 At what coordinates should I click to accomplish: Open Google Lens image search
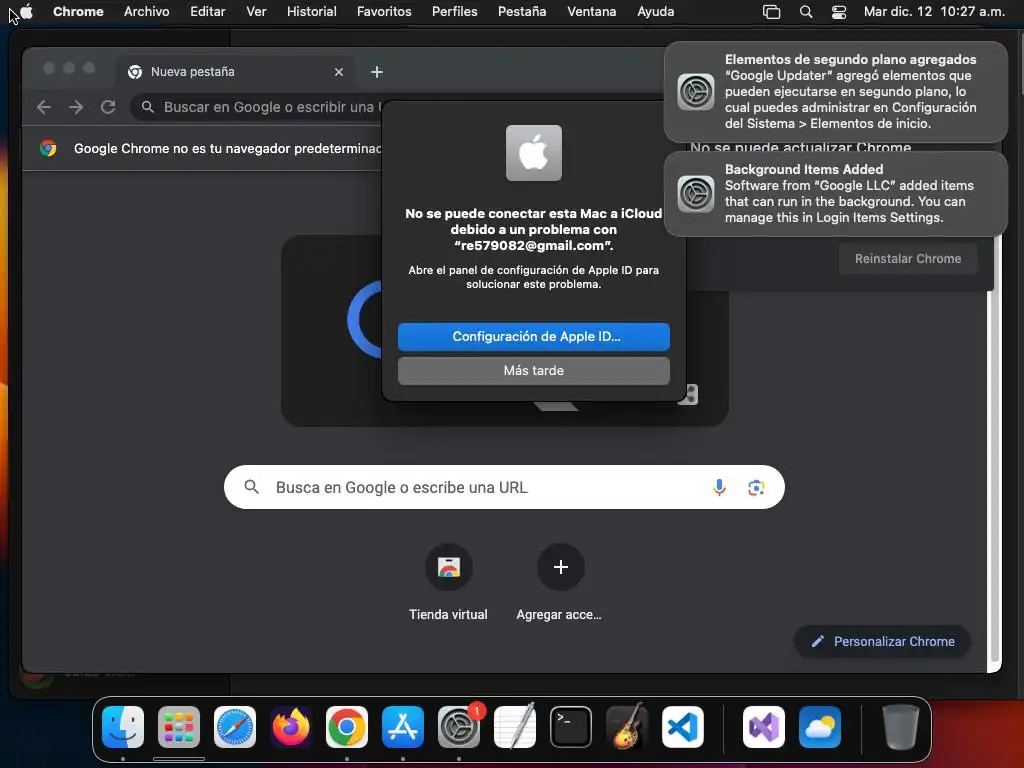tap(756, 487)
